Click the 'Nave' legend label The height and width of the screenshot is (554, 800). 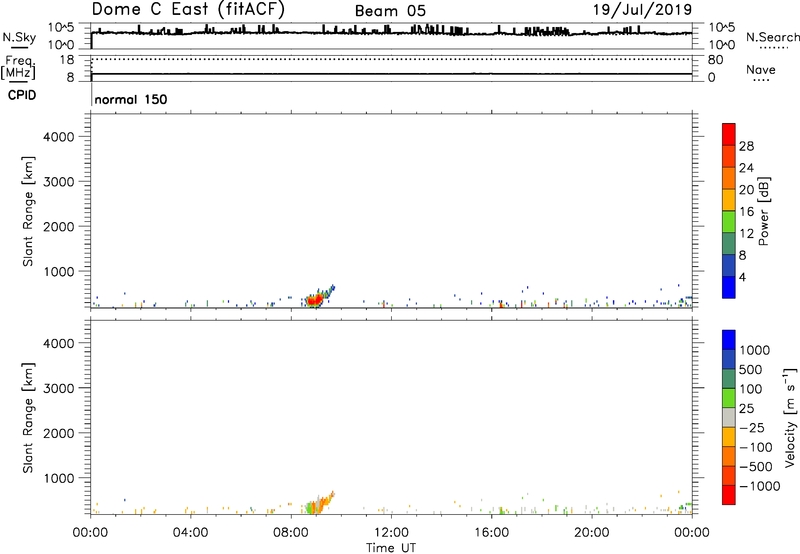point(760,69)
